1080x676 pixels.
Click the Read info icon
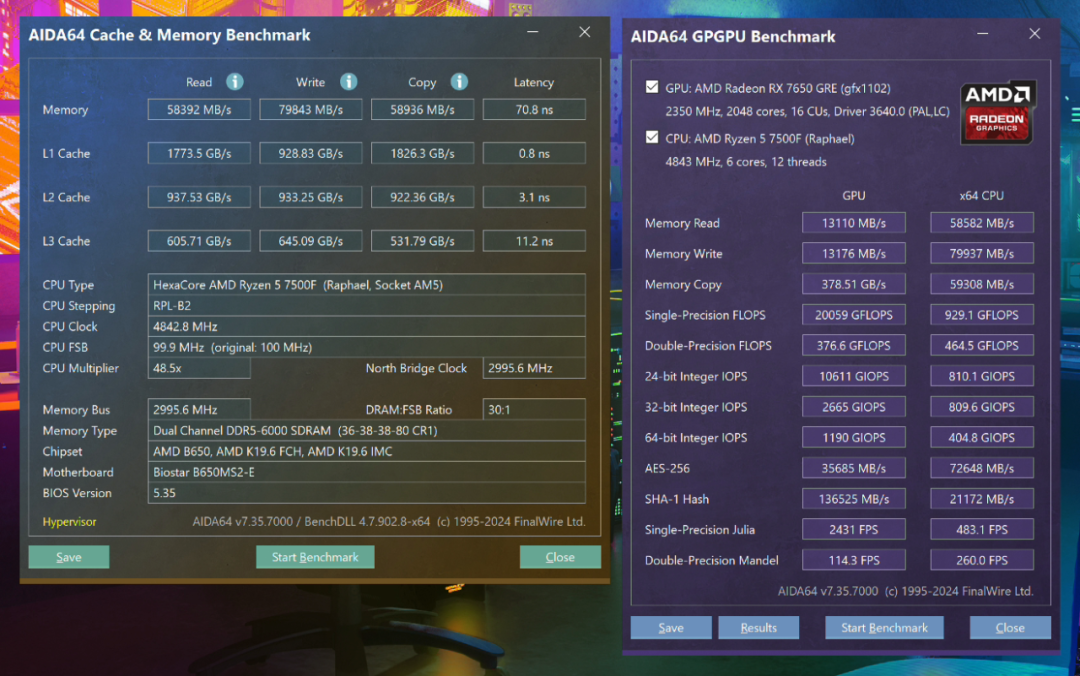tap(235, 82)
